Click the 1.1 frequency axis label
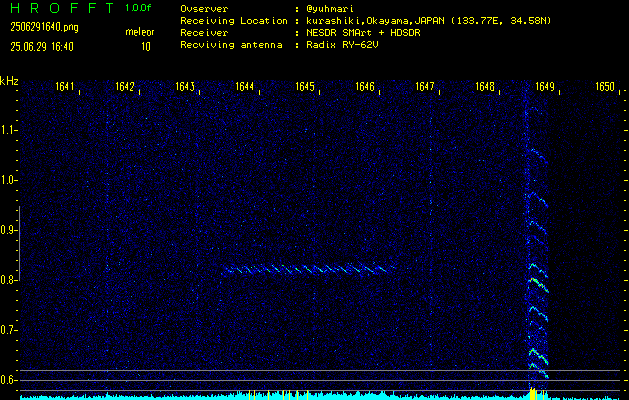The height and width of the screenshot is (400, 629). click(7, 130)
